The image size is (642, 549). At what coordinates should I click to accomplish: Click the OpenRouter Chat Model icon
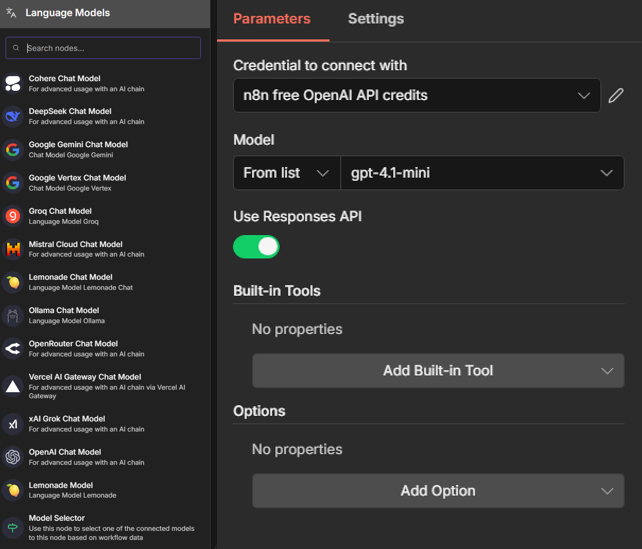point(13,349)
